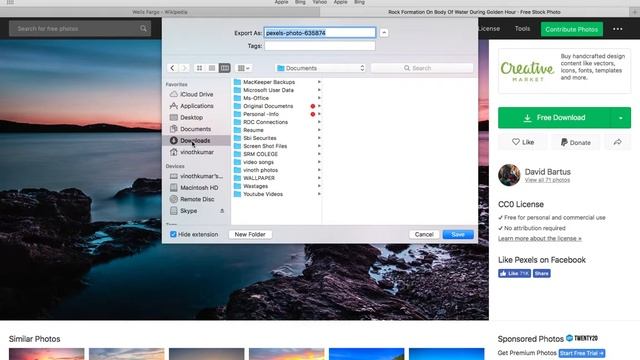Viewport: 640px width, 360px height.
Task: Click the Tags input field
Action: (320, 46)
